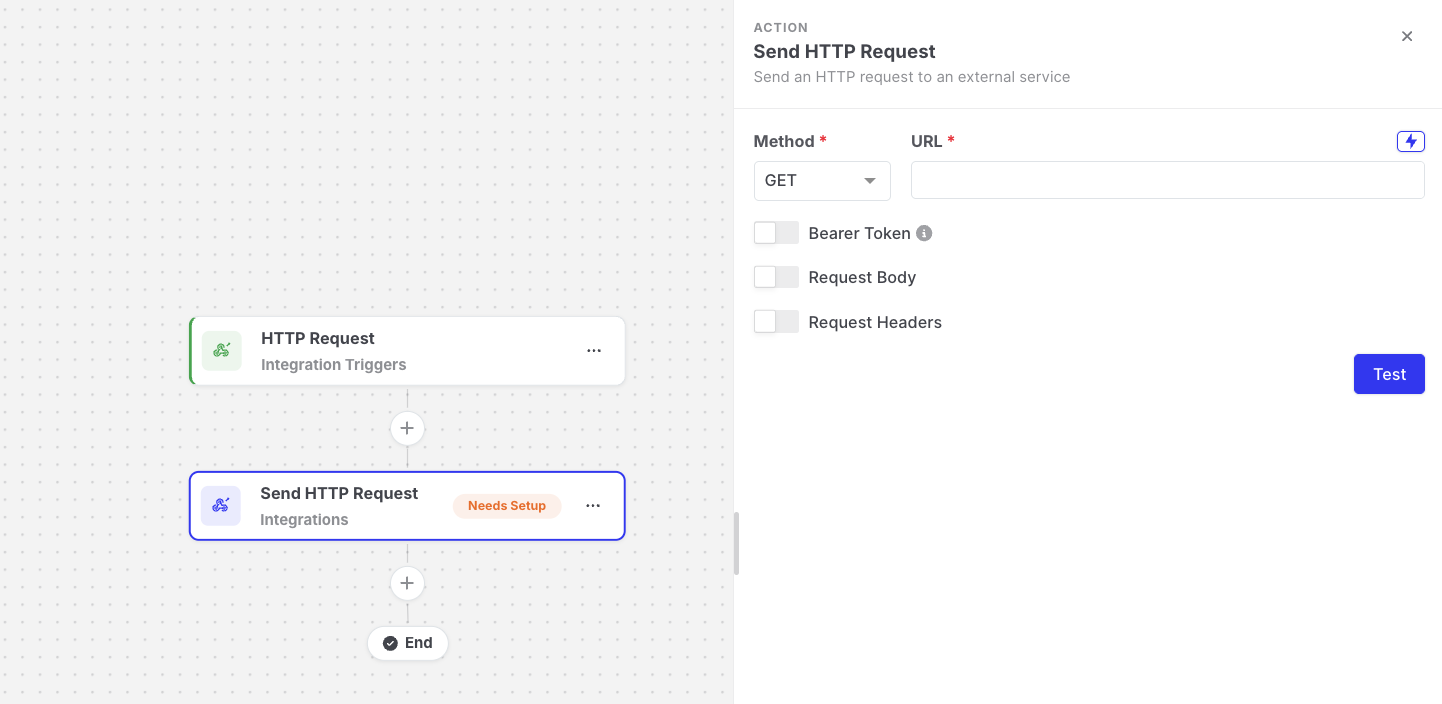
Task: Click the Send HTTP Request node icon
Action: [x=220, y=506]
